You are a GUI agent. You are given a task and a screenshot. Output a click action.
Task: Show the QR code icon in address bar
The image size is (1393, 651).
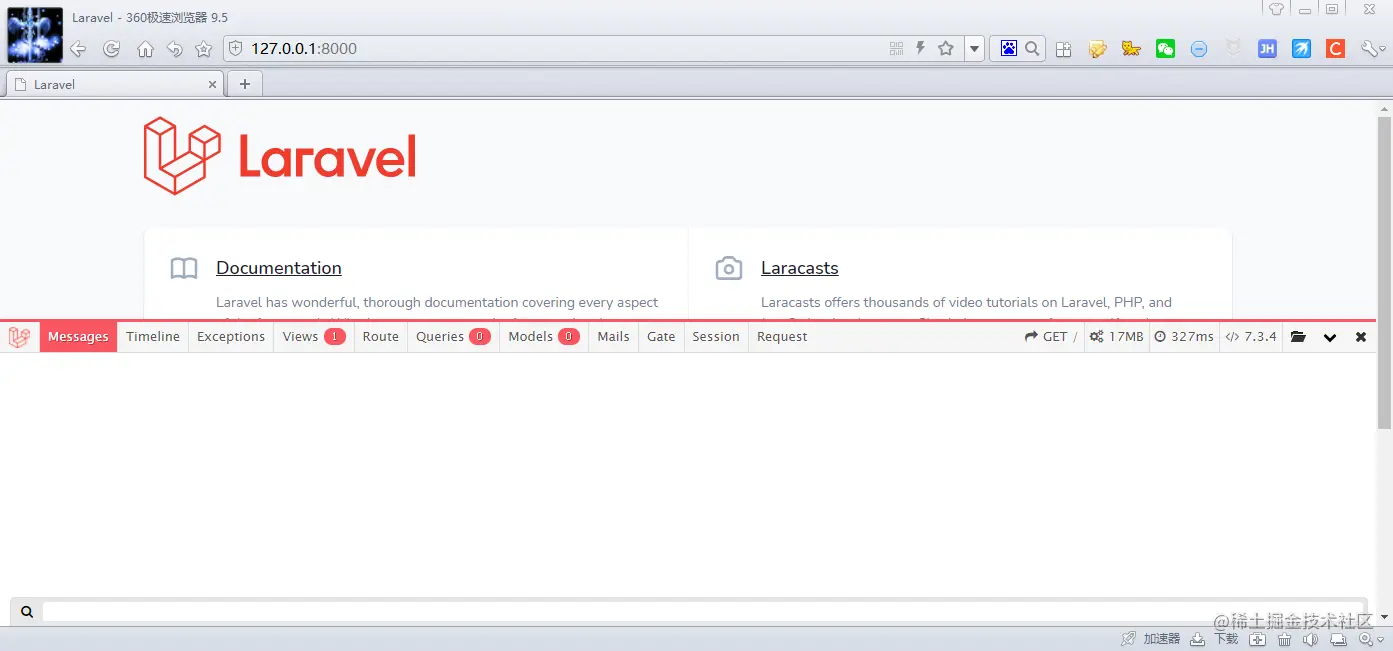pyautogui.click(x=896, y=48)
